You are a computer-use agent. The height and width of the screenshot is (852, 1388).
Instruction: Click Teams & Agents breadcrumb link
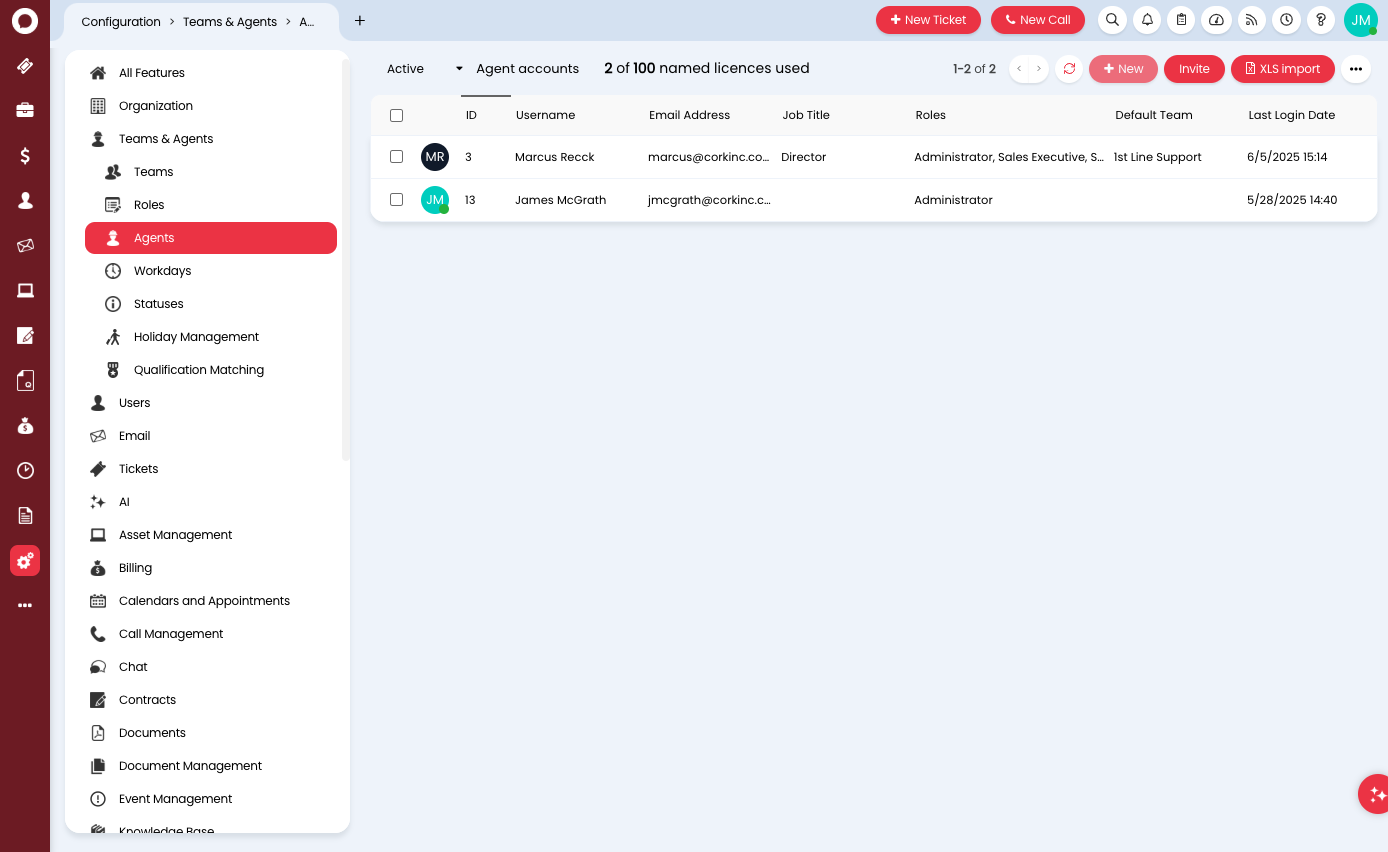(x=230, y=21)
